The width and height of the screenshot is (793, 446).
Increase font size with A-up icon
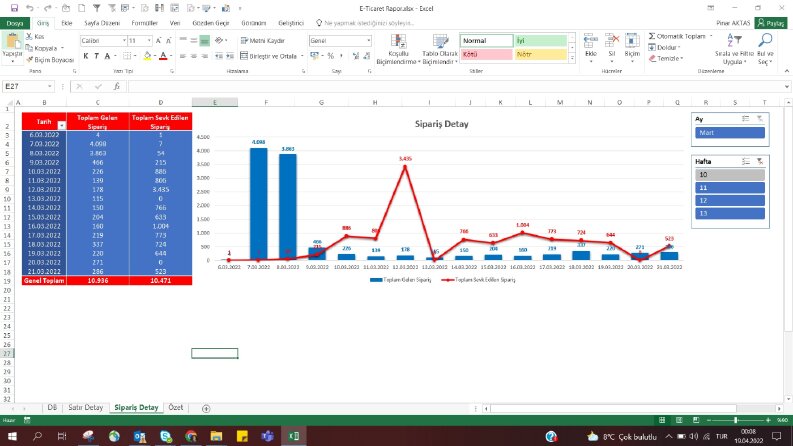(158, 40)
